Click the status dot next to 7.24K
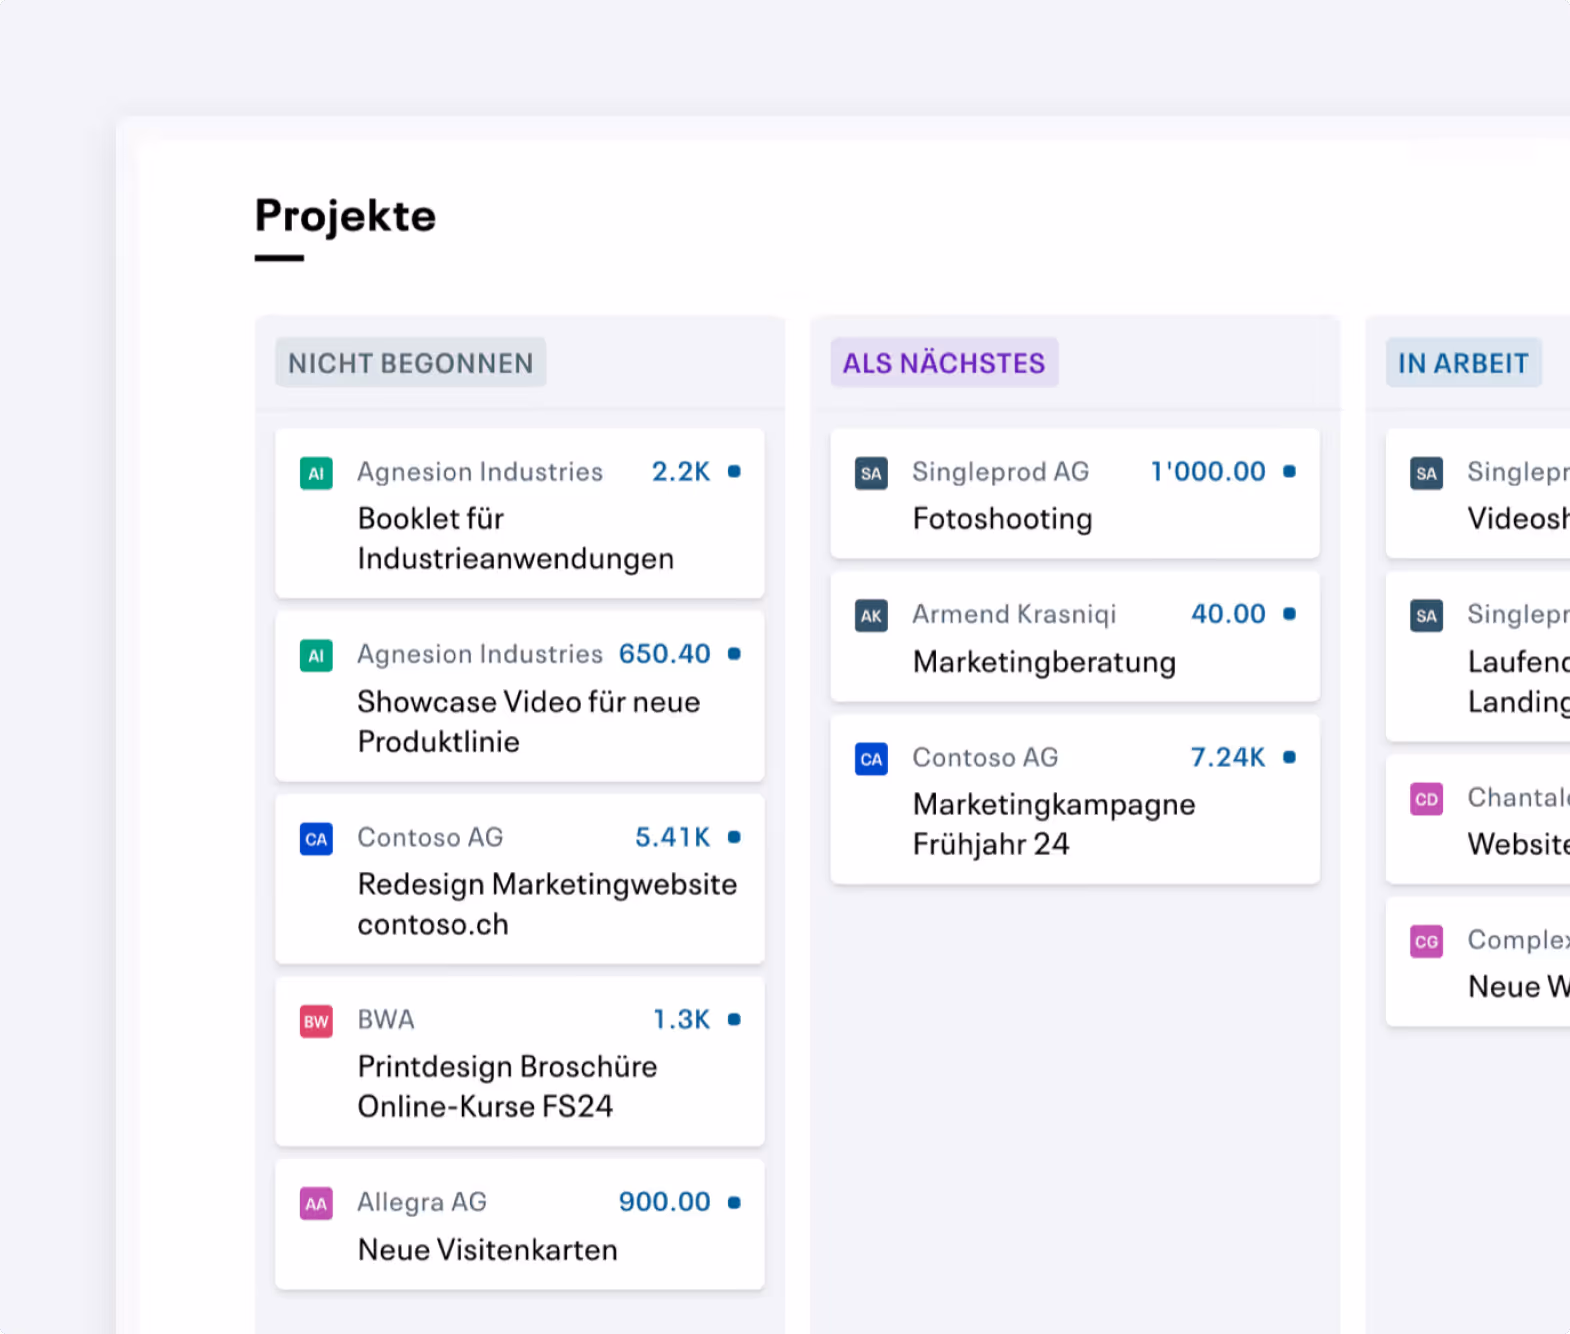Image resolution: width=1570 pixels, height=1334 pixels. click(x=1289, y=757)
